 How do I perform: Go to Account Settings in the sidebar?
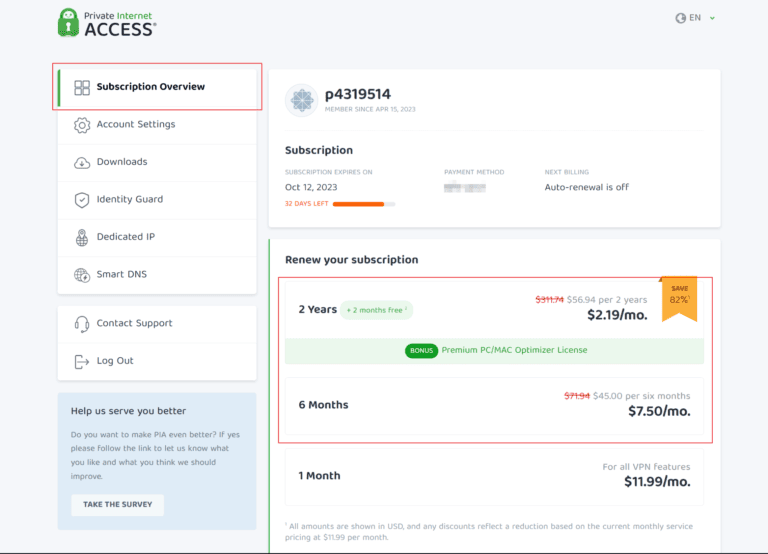point(136,125)
